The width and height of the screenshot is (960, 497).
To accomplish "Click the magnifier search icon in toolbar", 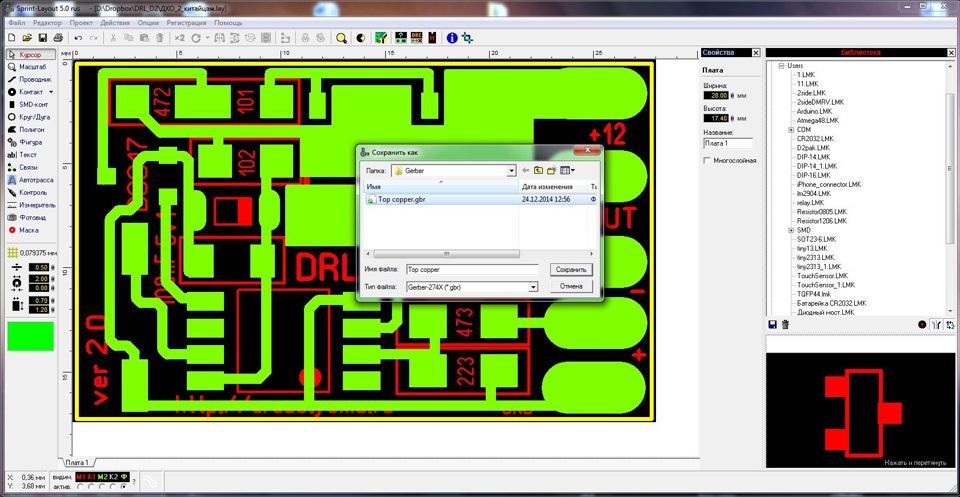I will pos(341,37).
